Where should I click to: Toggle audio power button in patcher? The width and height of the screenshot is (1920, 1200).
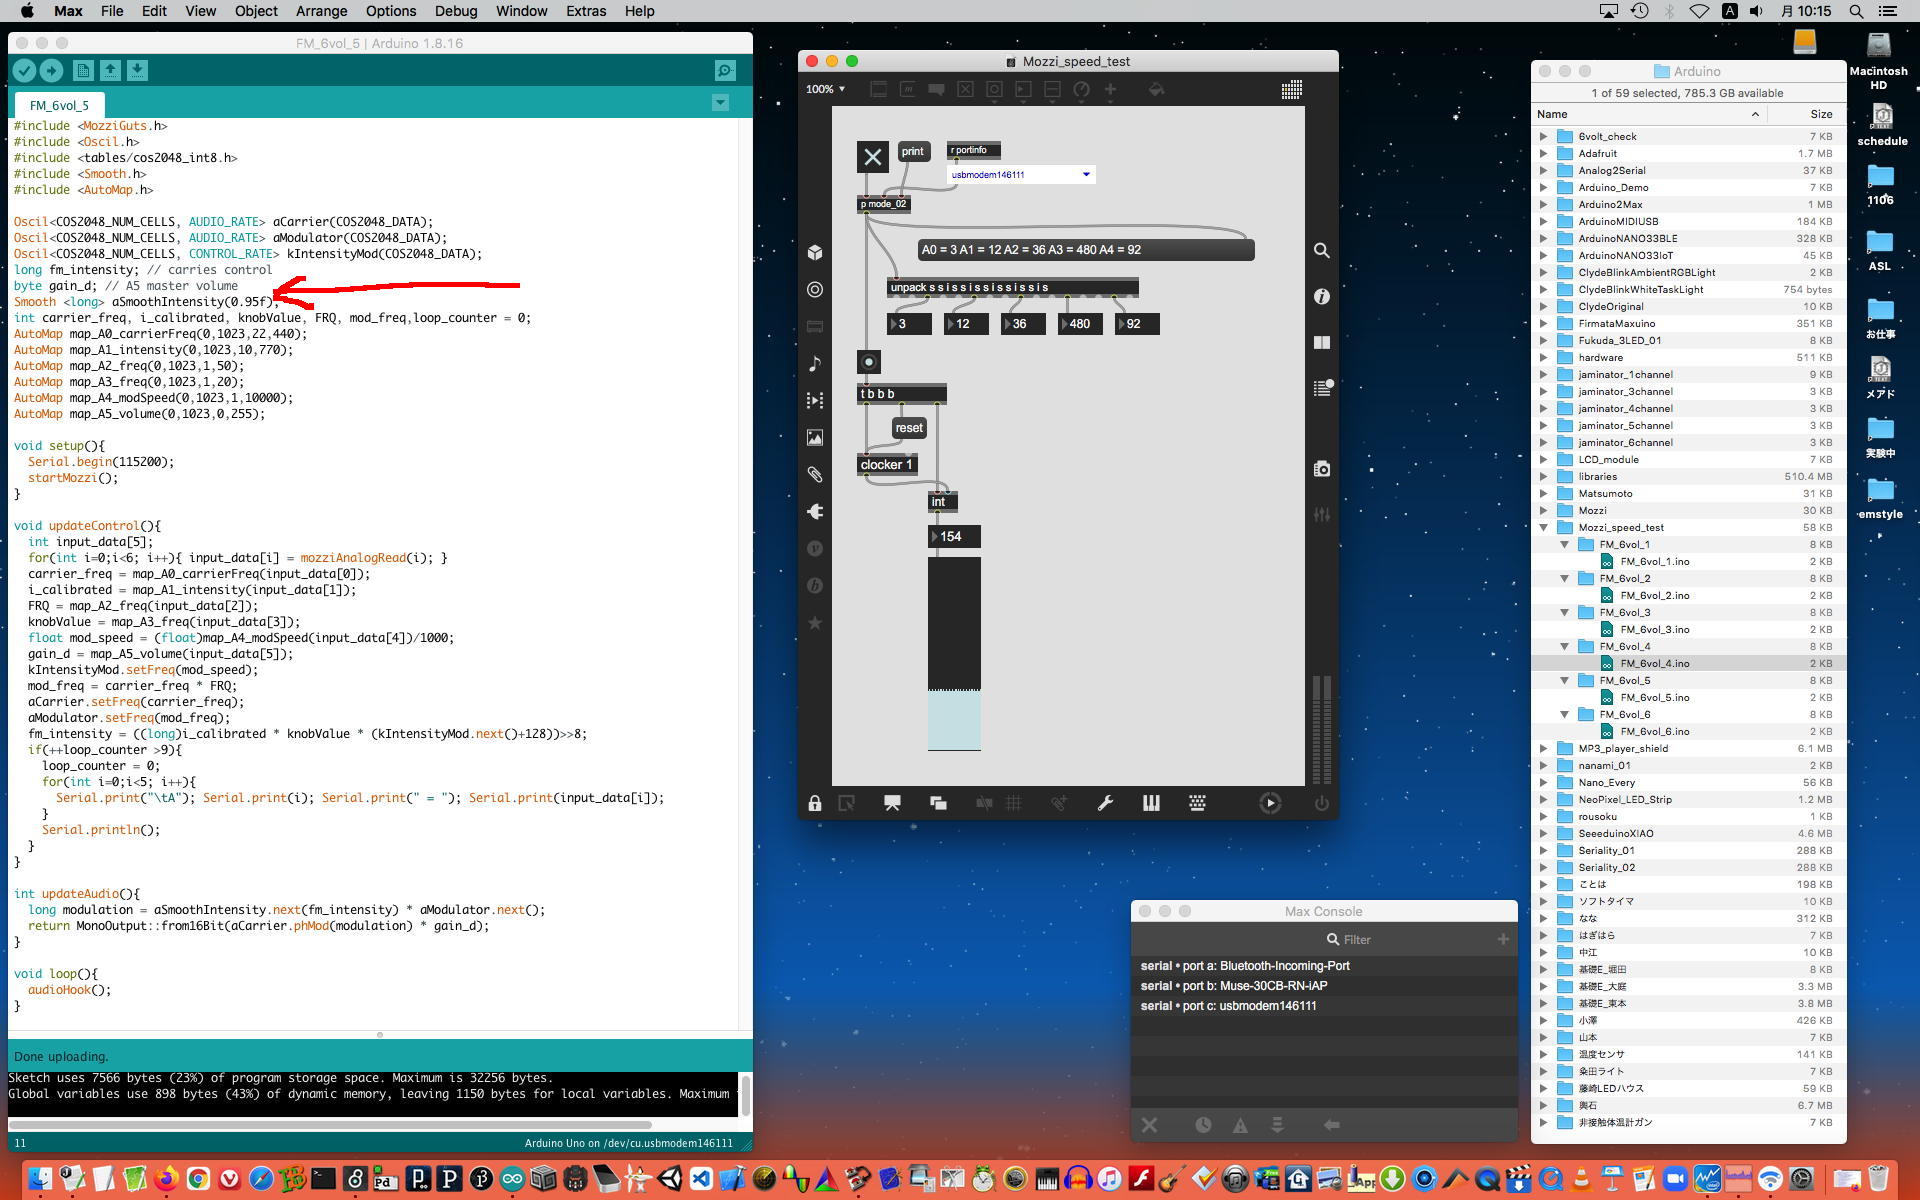pos(1321,803)
